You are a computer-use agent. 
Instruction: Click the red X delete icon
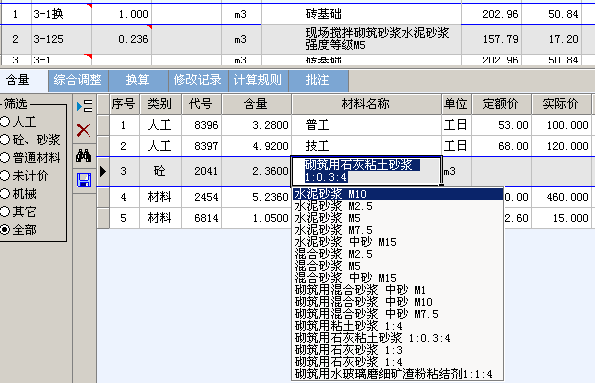click(x=83, y=130)
